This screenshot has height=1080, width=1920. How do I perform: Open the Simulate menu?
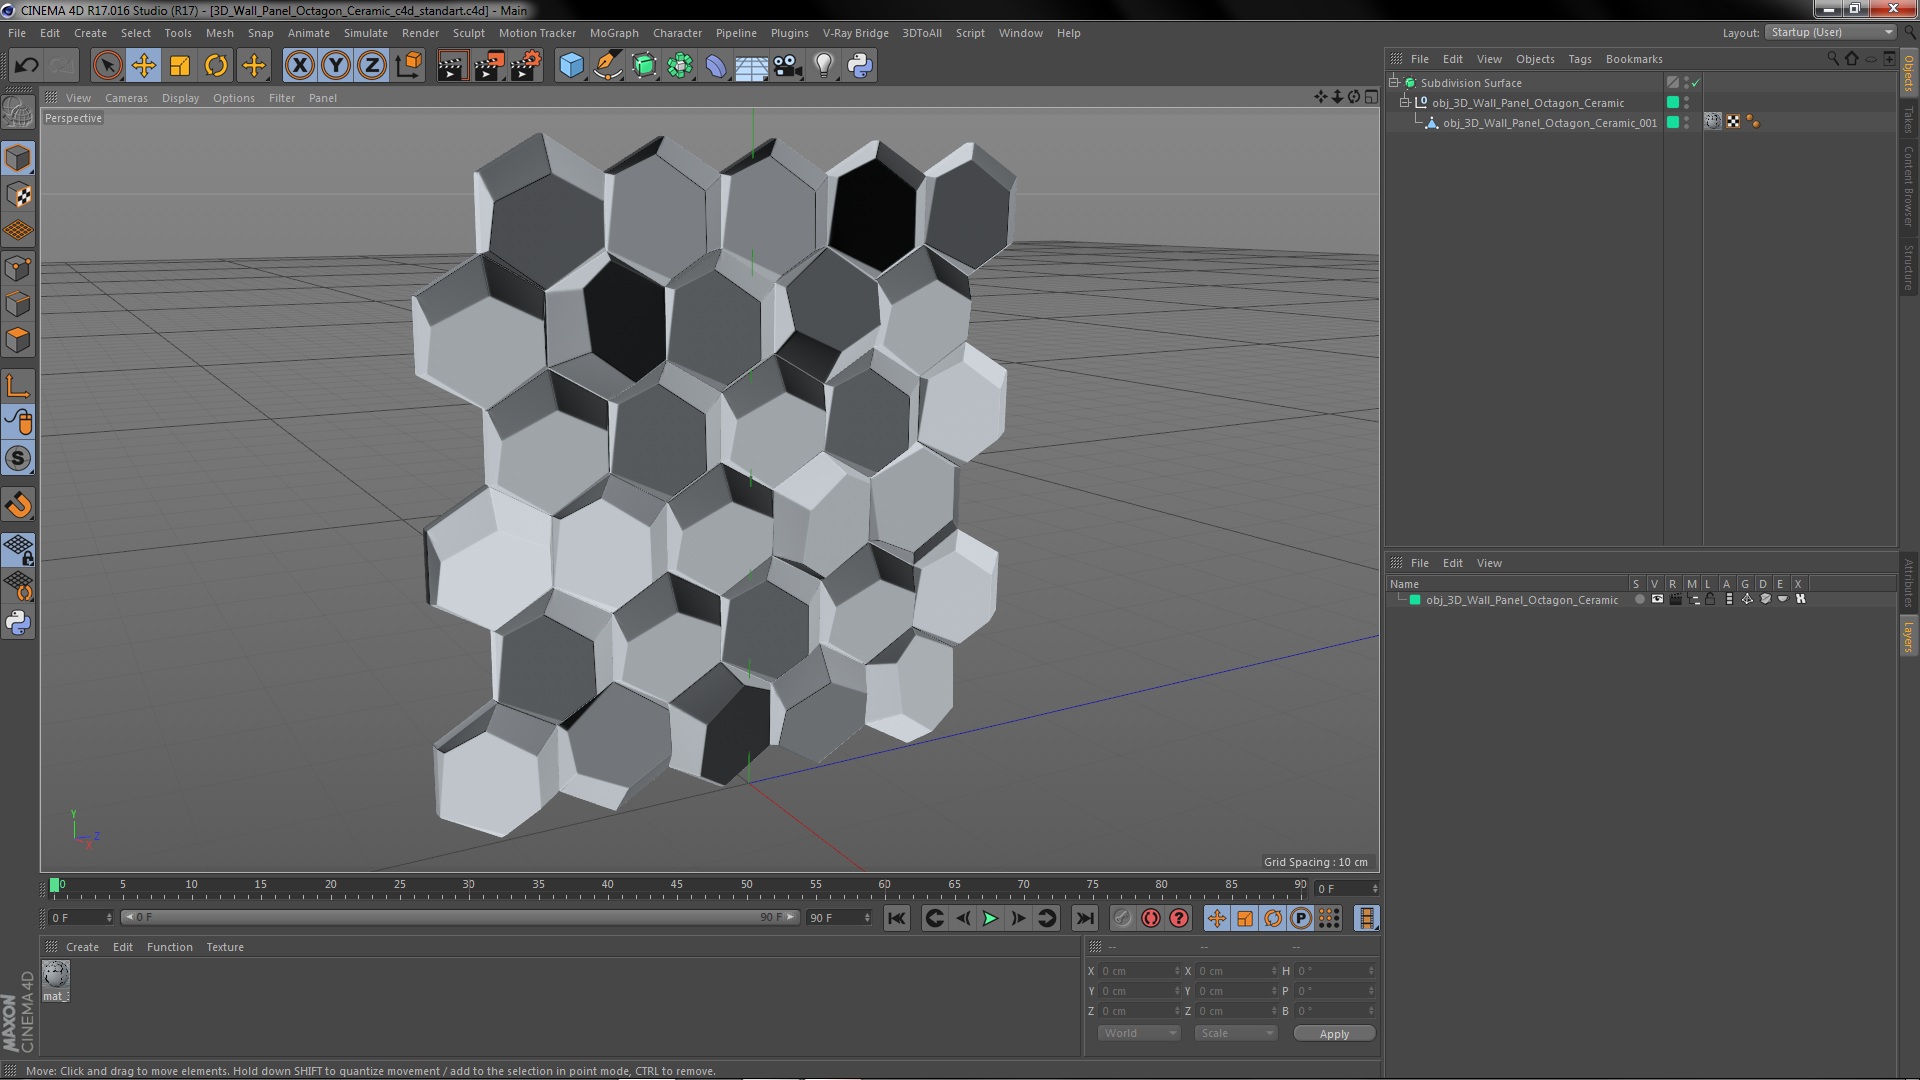pyautogui.click(x=366, y=33)
